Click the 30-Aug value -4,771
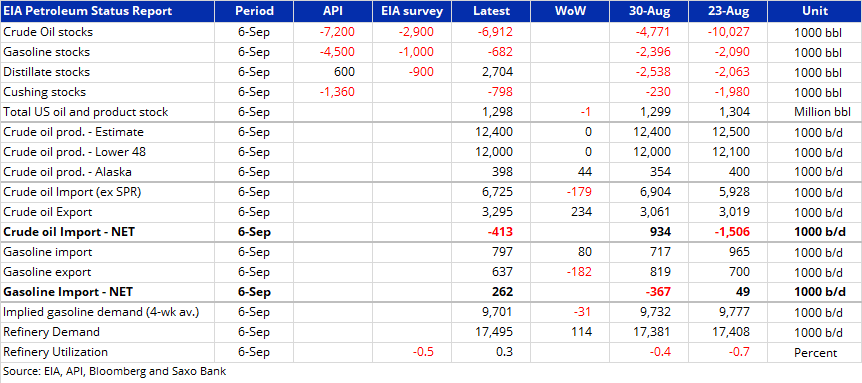This screenshot has height=383, width=862. pyautogui.click(x=653, y=32)
